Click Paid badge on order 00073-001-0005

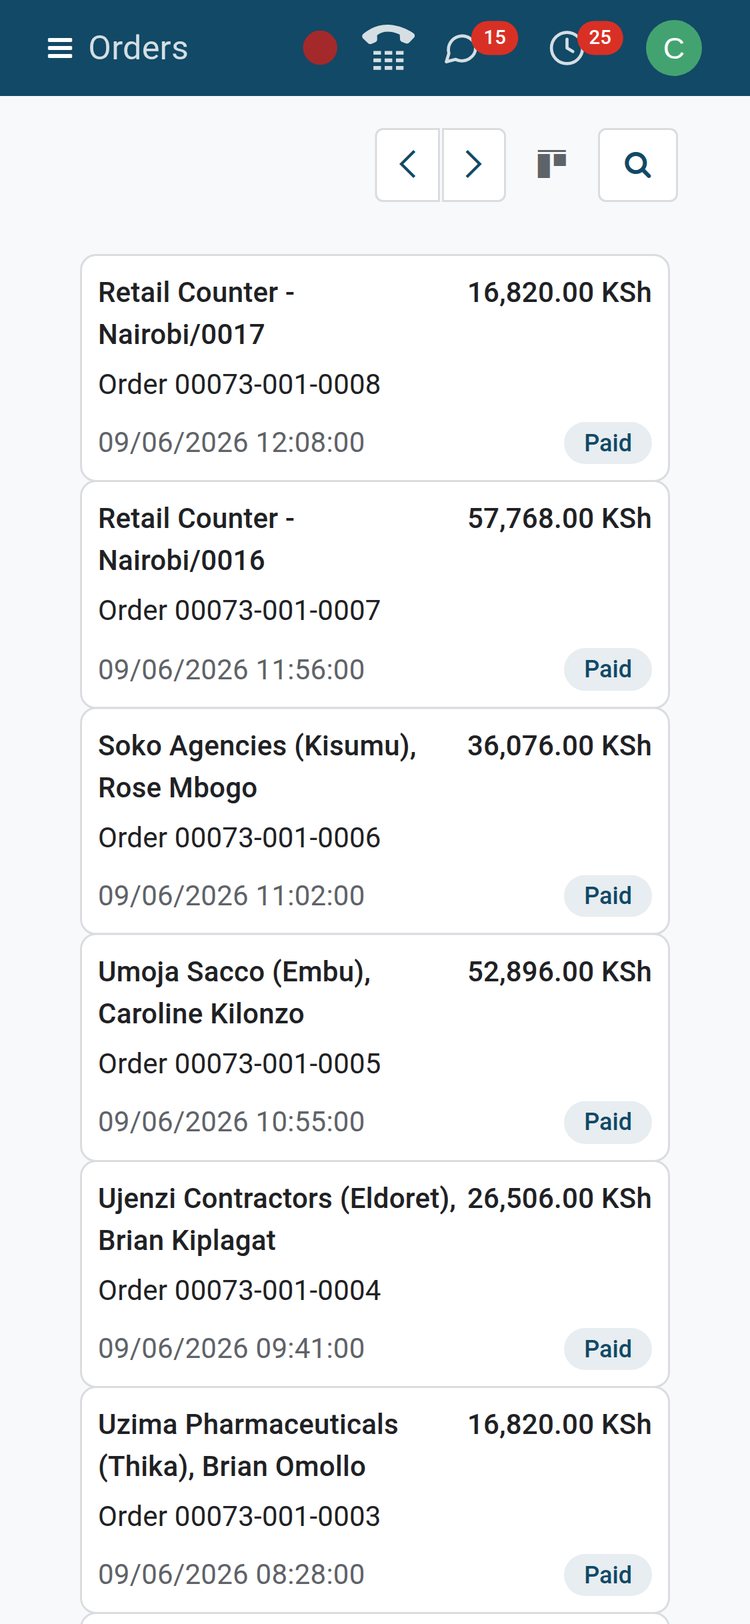point(608,1122)
